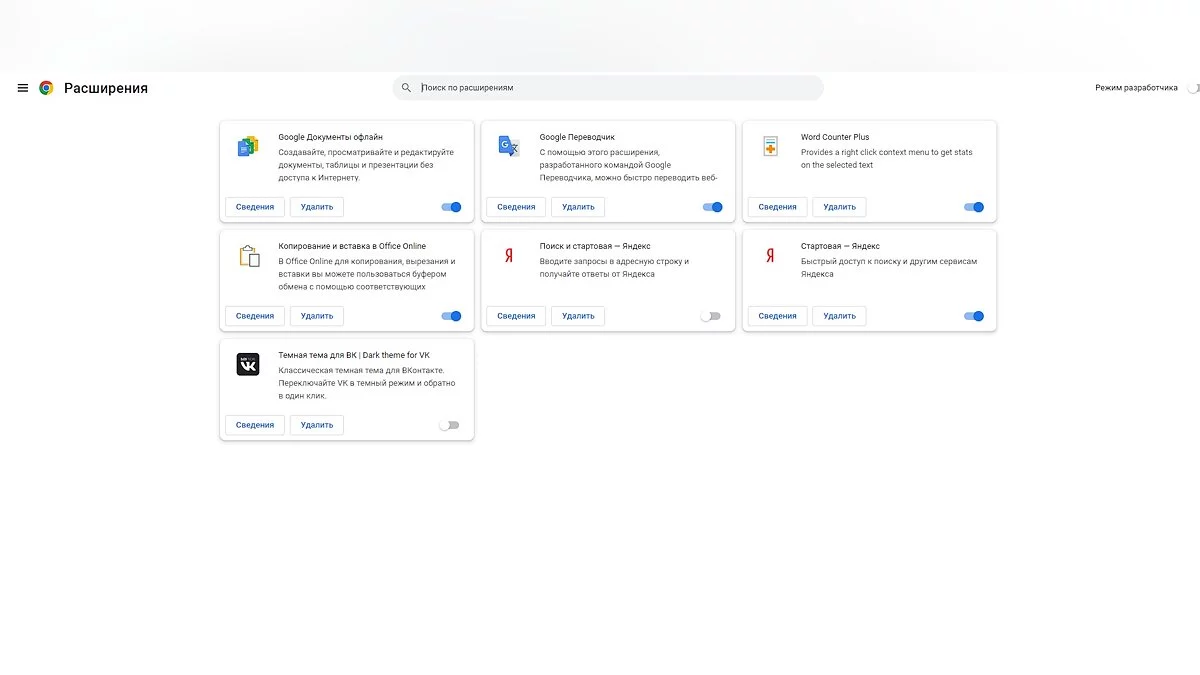The image size is (1200, 675).
Task: Click the Chrome logo next to Расширения
Action: point(46,88)
